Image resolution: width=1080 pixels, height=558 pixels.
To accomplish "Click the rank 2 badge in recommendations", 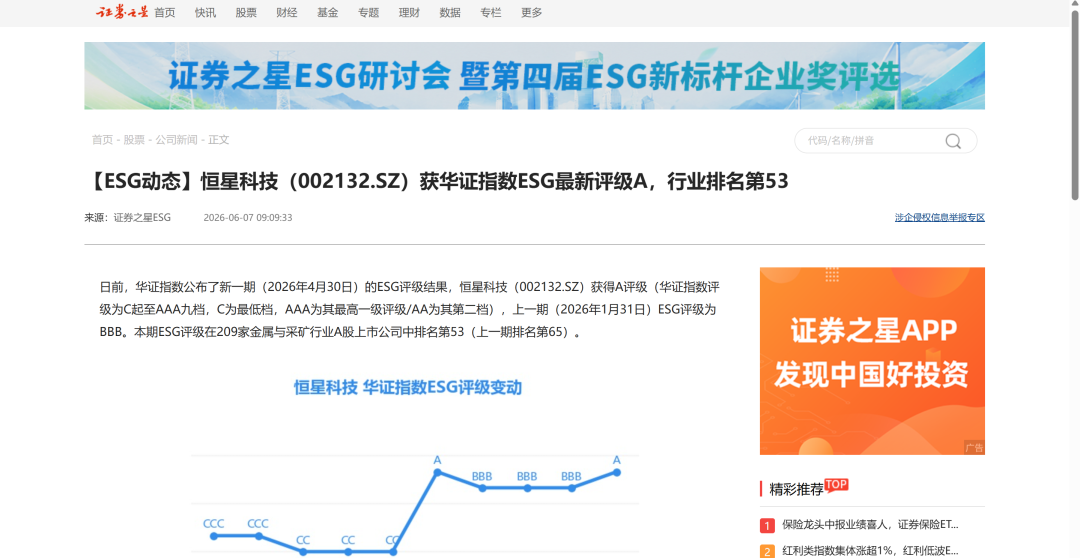I will 767,551.
